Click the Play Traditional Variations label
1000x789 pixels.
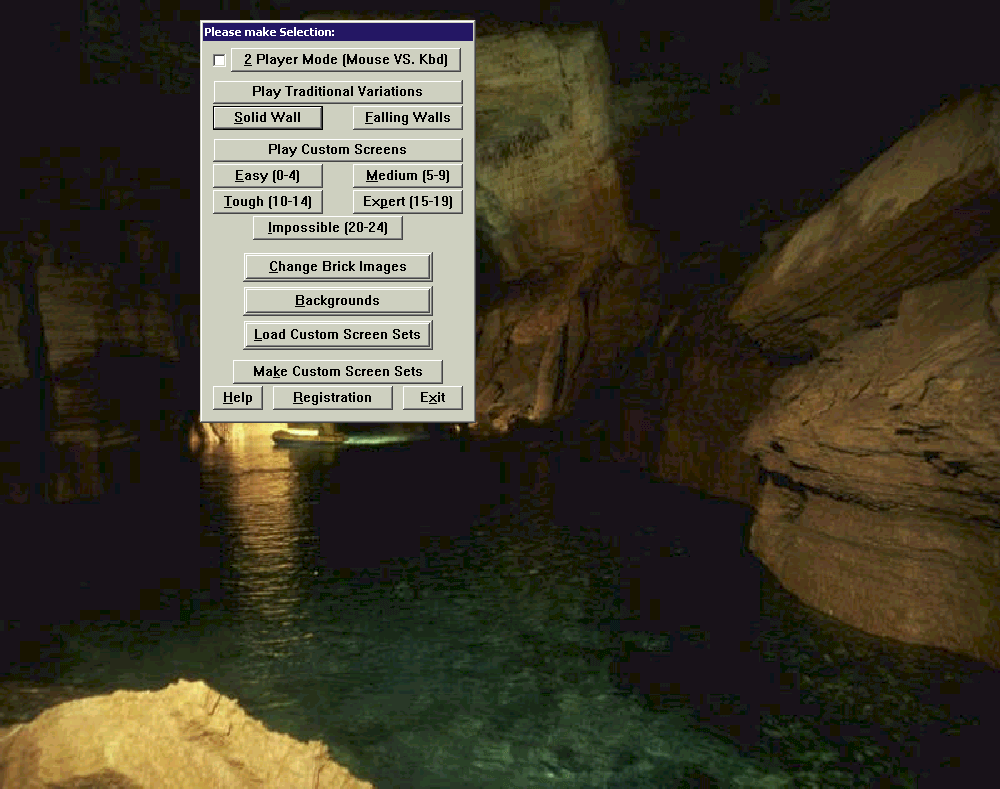[337, 91]
